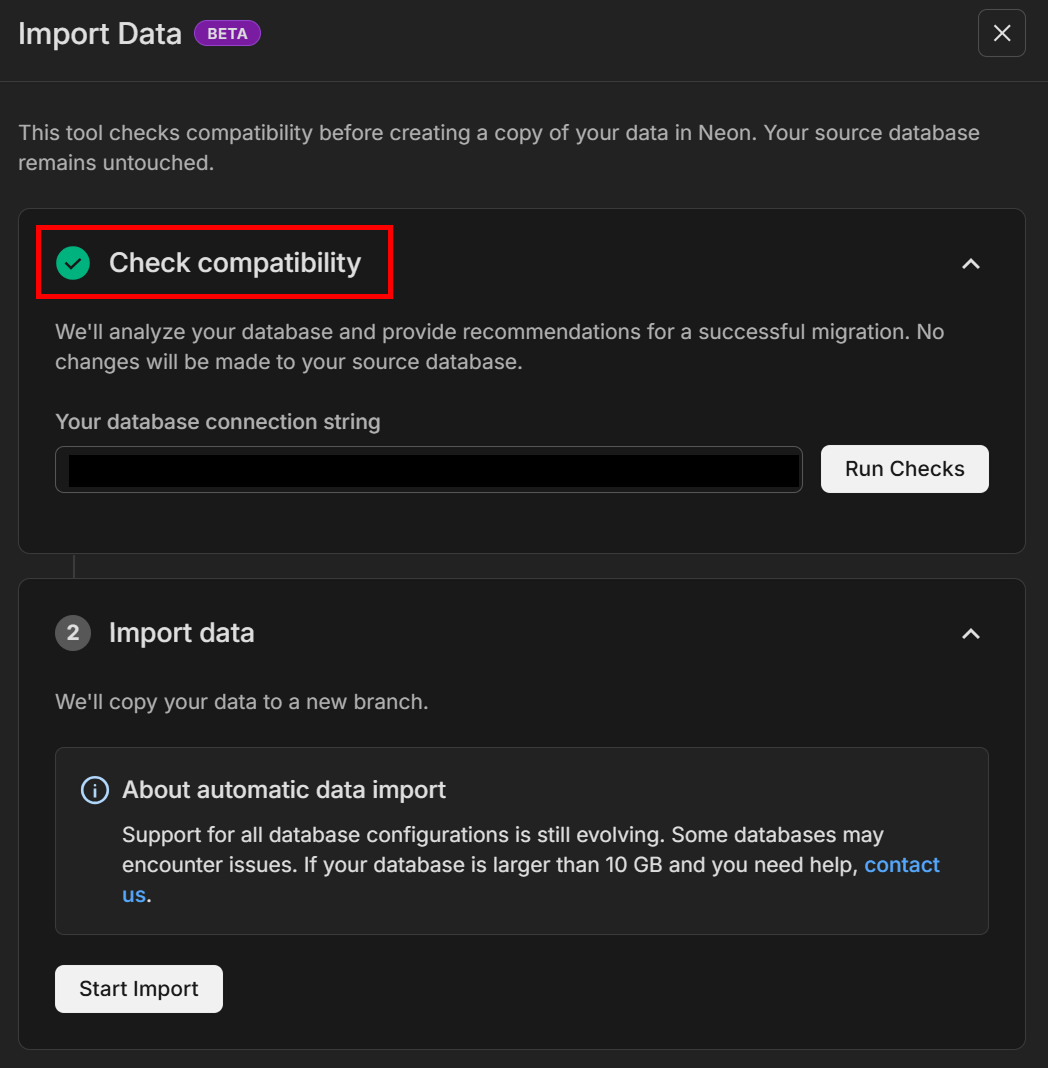Click the X icon to close Import Data

click(1001, 33)
